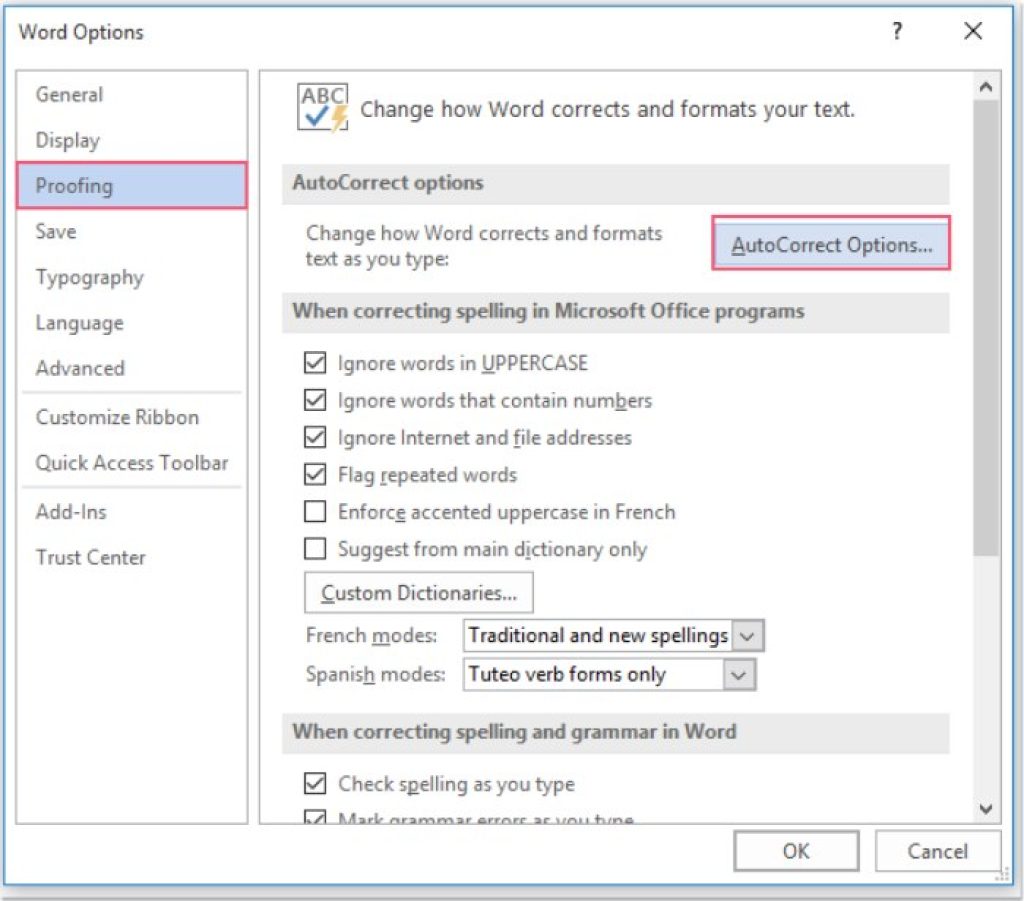The width and height of the screenshot is (1024, 901).
Task: Disable Ignore Internet and file addresses
Action: (316, 437)
